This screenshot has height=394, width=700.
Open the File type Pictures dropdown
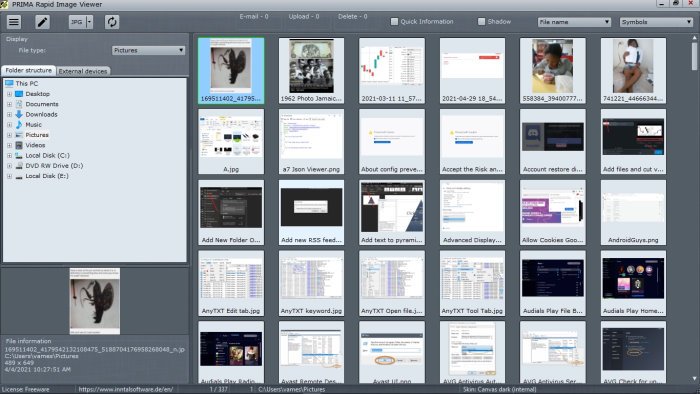(148, 50)
